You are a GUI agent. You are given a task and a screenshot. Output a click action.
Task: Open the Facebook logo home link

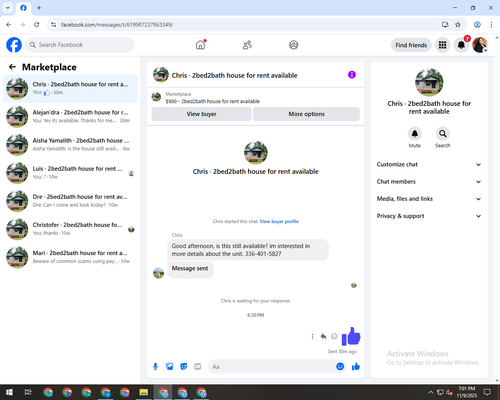click(14, 45)
